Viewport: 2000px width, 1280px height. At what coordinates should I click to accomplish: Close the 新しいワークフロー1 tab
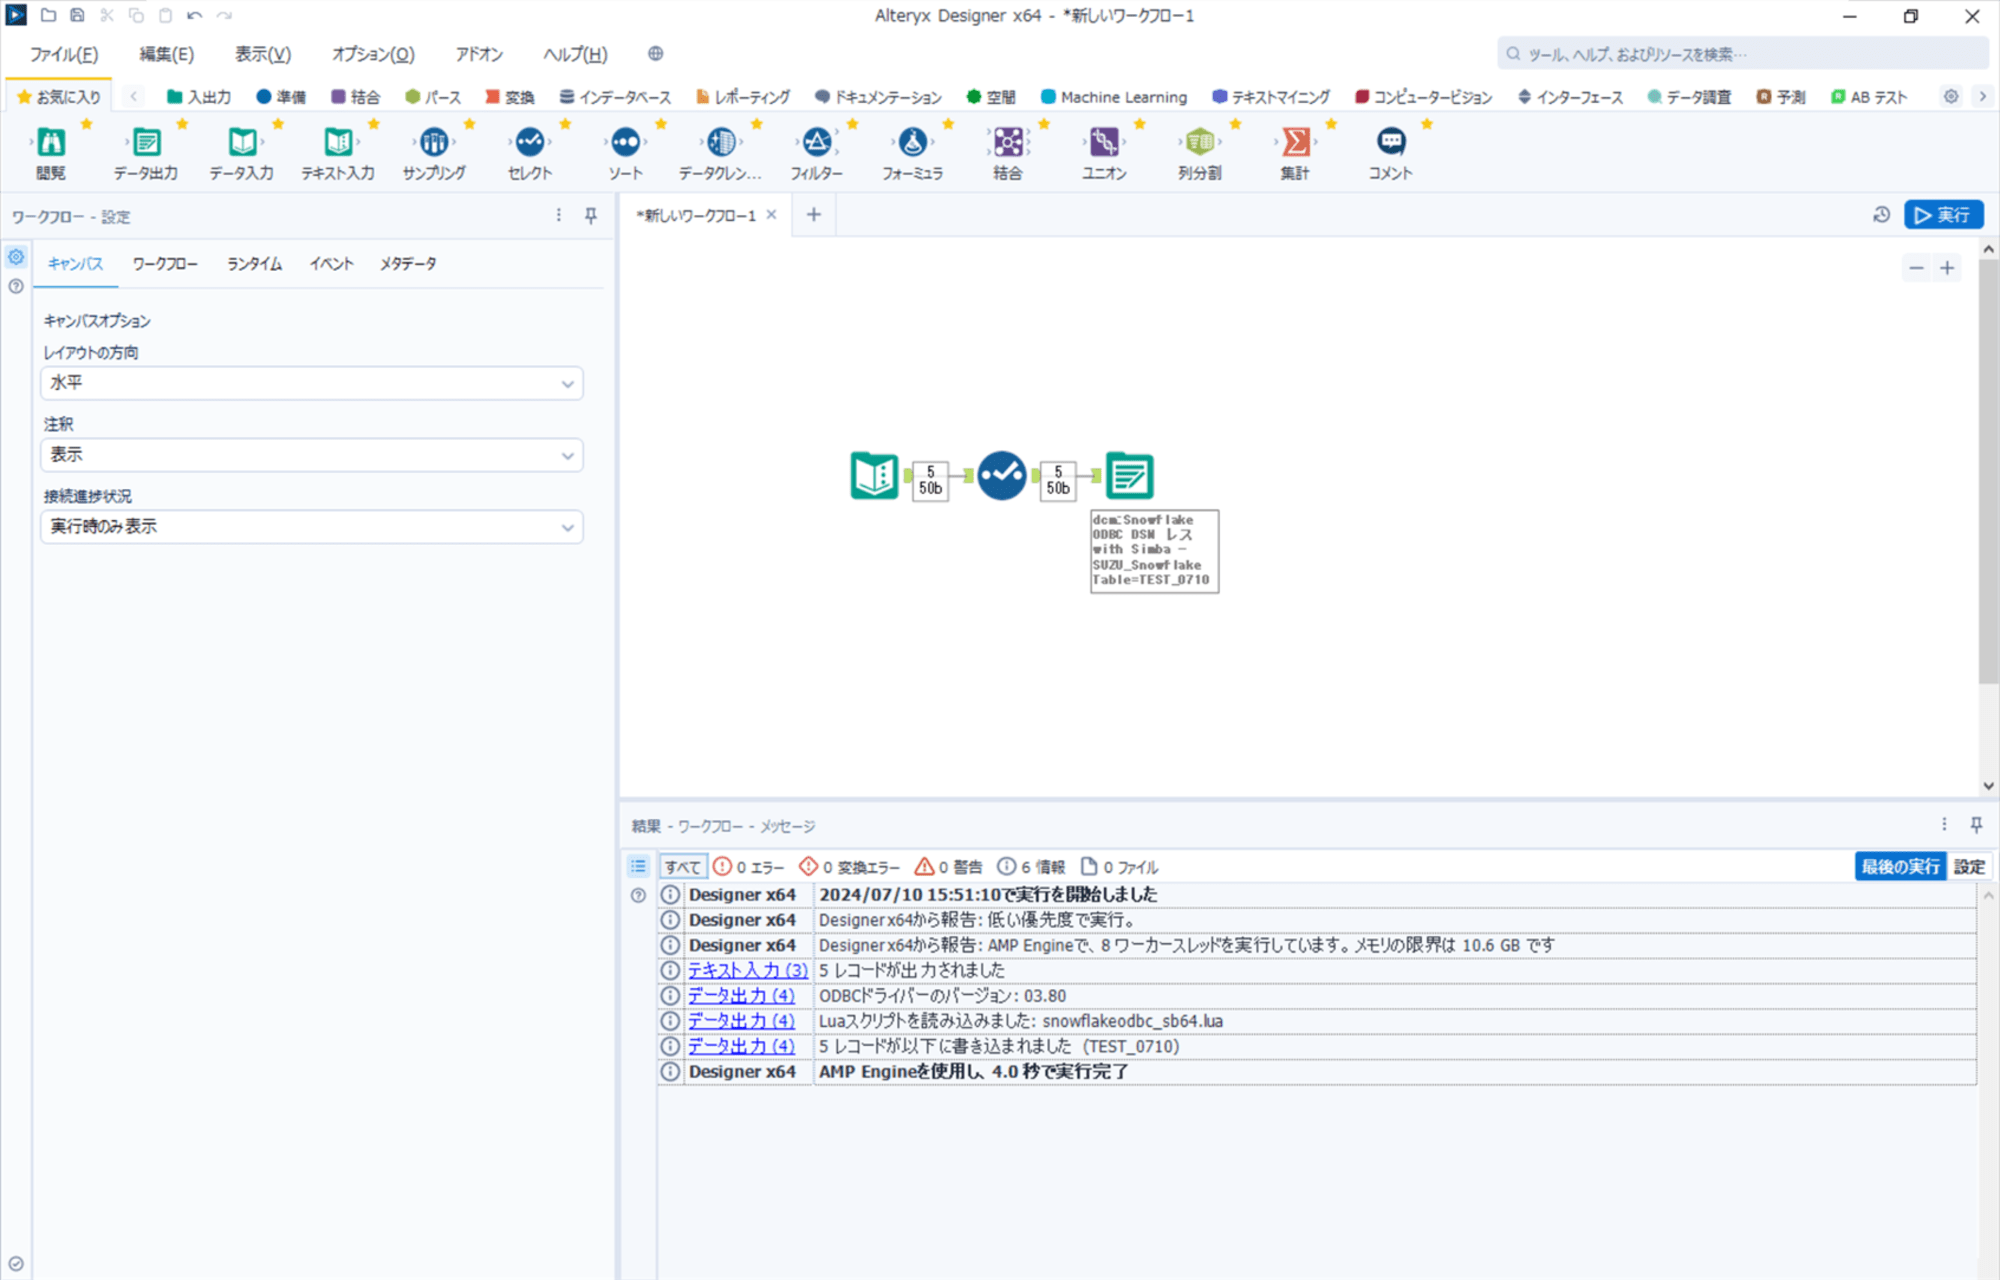[771, 215]
